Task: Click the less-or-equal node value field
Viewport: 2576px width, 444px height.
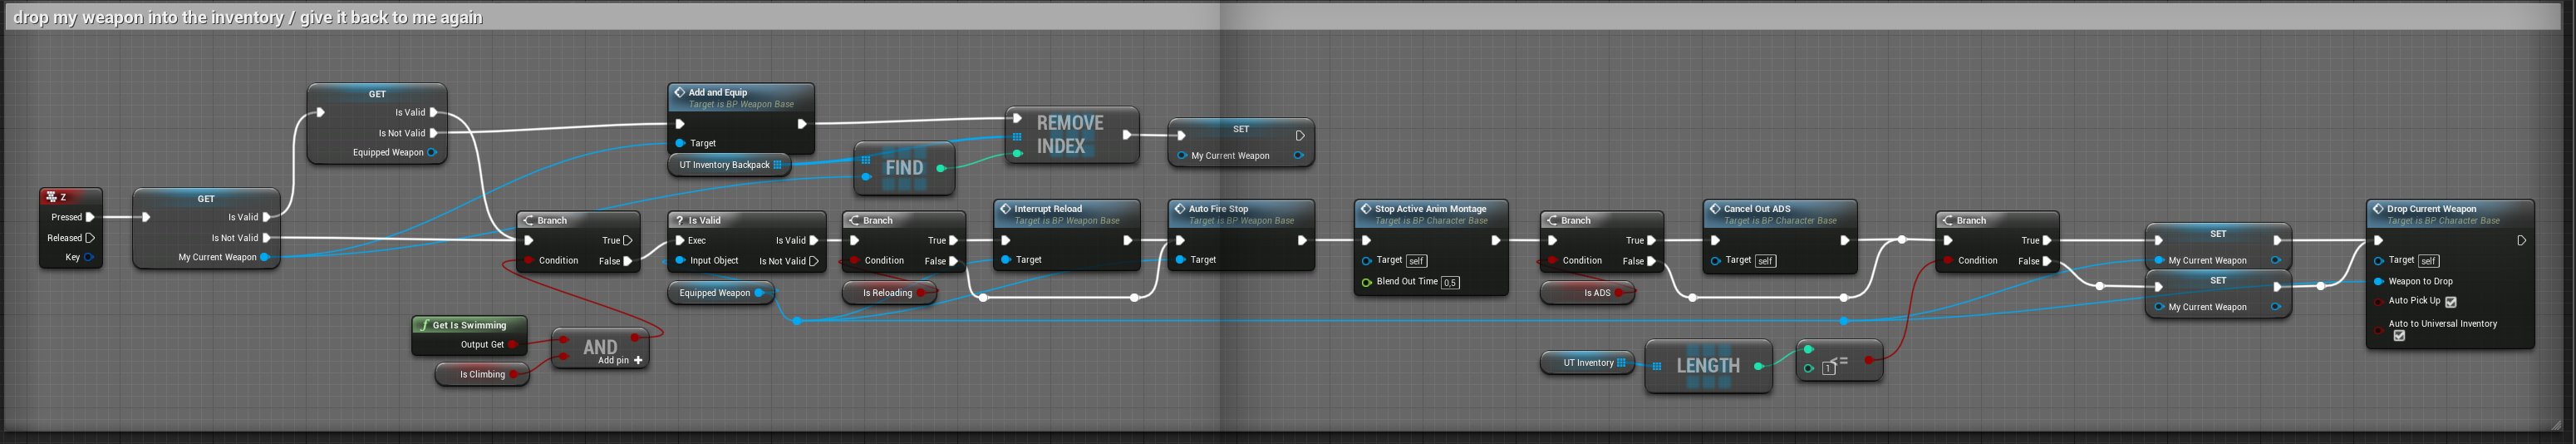Action: (x=1828, y=369)
